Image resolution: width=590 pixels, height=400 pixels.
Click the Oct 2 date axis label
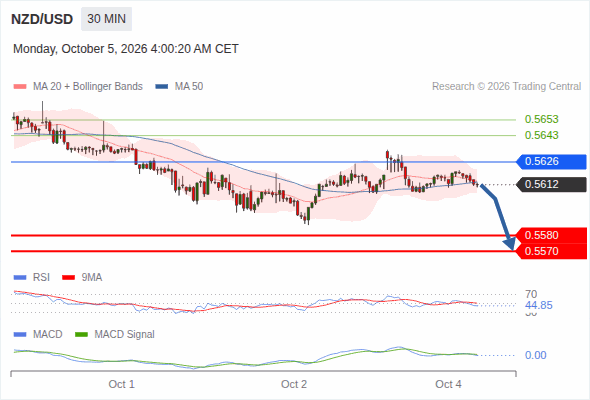pyautogui.click(x=293, y=384)
